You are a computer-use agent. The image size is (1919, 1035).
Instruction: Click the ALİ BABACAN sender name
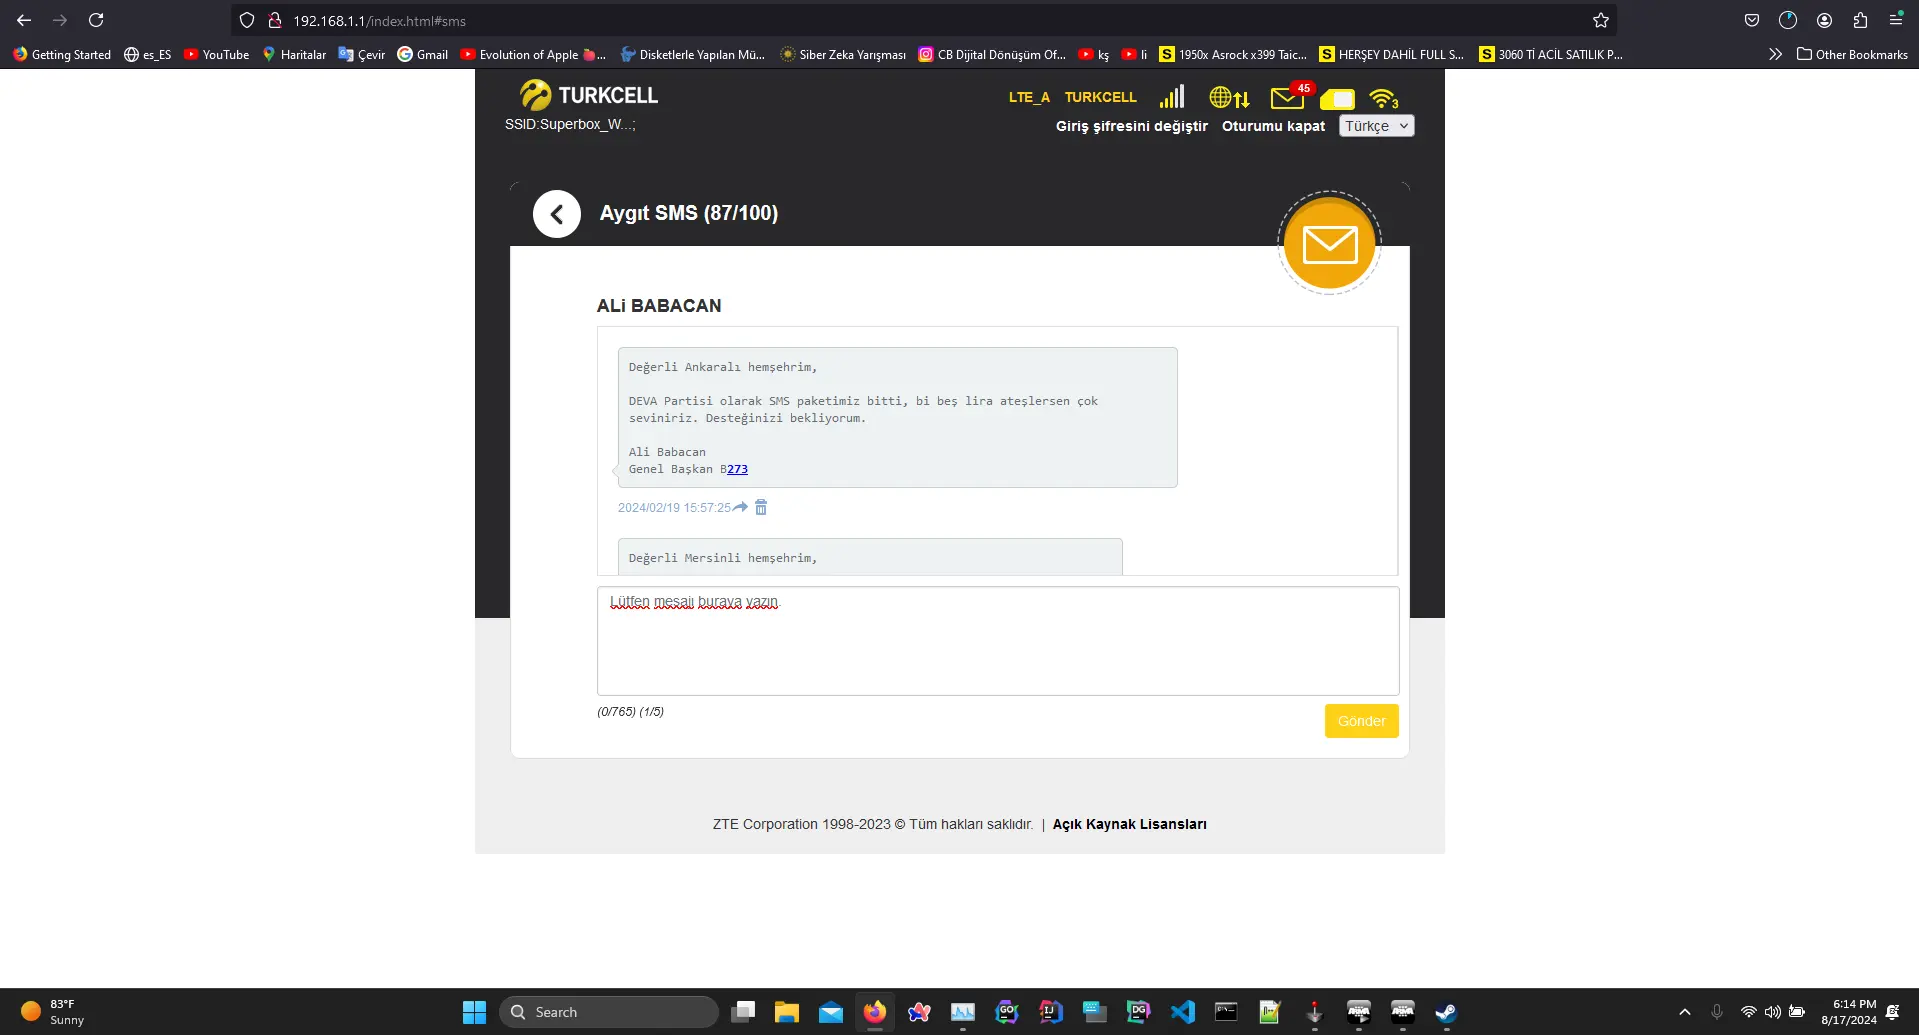659,306
